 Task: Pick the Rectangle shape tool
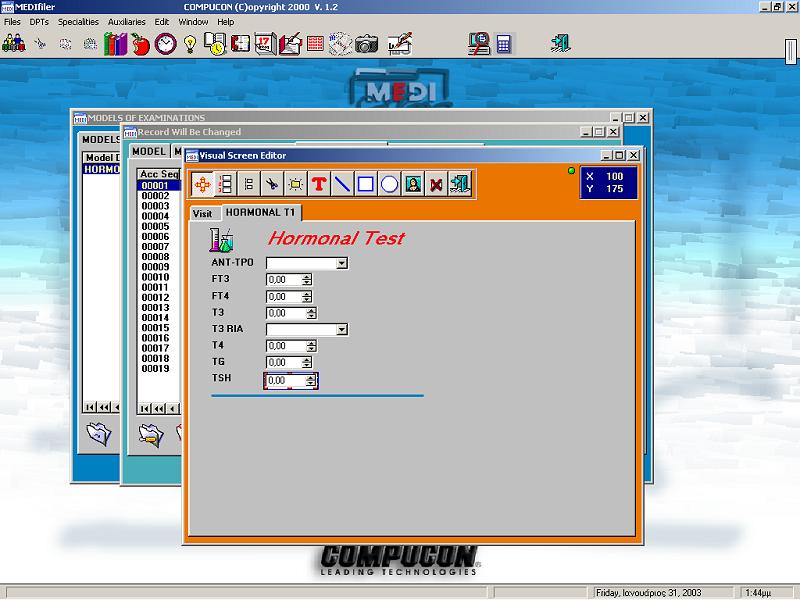pyautogui.click(x=366, y=184)
